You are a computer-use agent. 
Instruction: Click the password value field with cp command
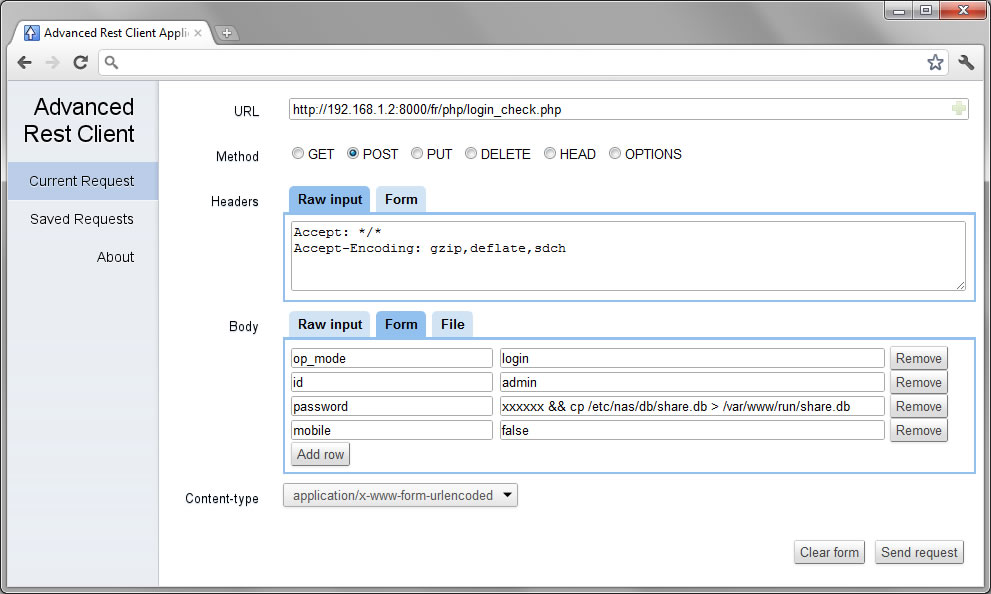(692, 406)
